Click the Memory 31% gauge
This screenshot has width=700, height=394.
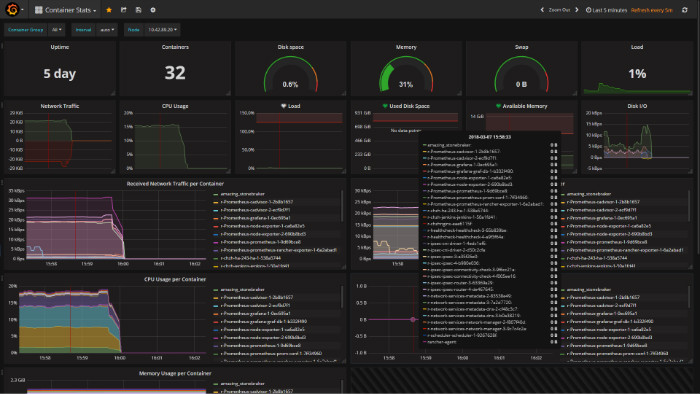[406, 74]
